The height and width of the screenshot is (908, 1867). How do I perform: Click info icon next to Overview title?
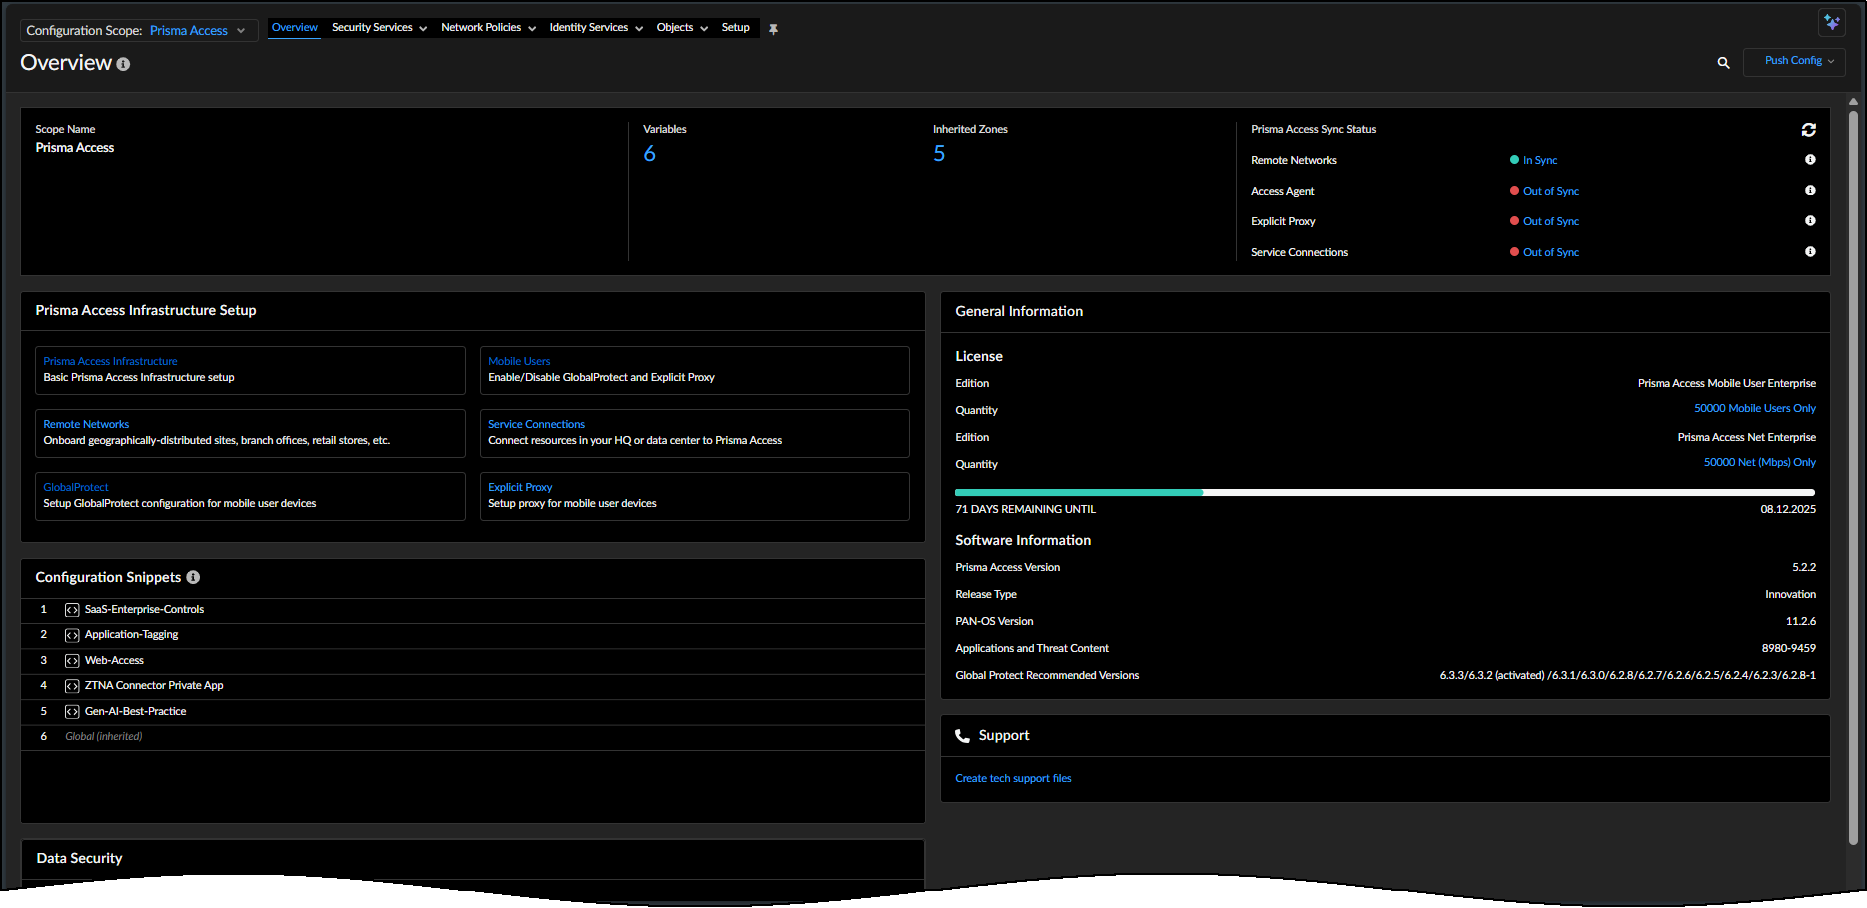coord(123,64)
